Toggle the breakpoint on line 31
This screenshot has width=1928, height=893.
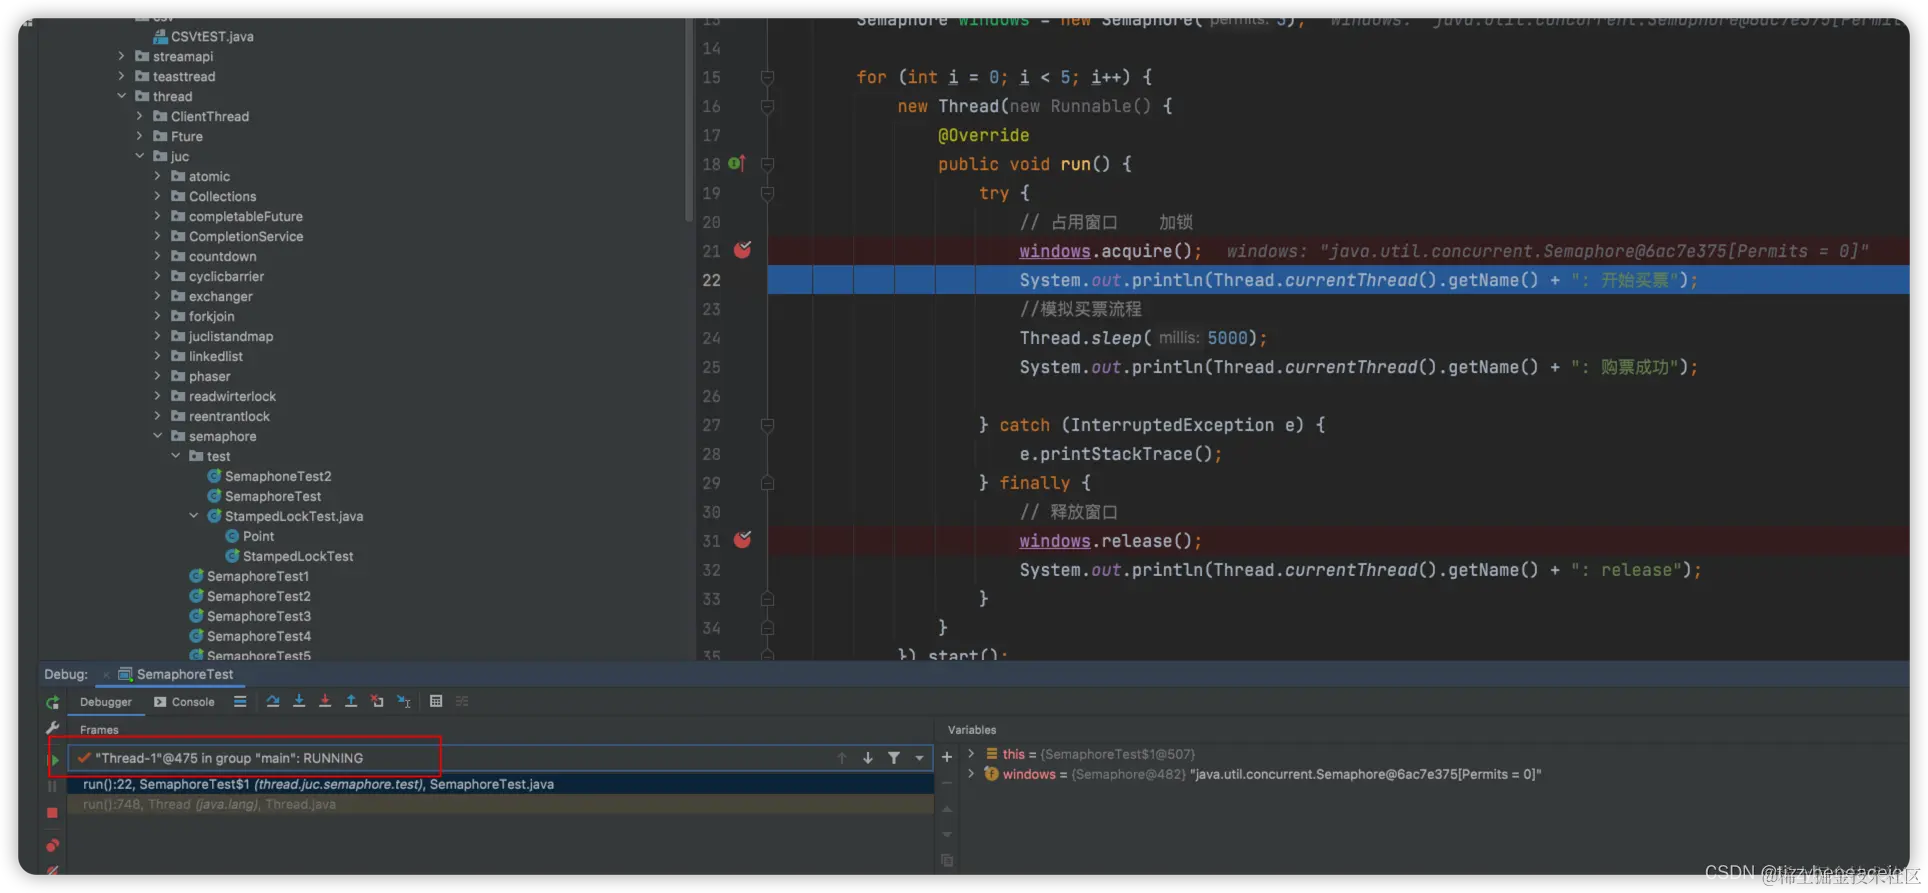click(742, 540)
